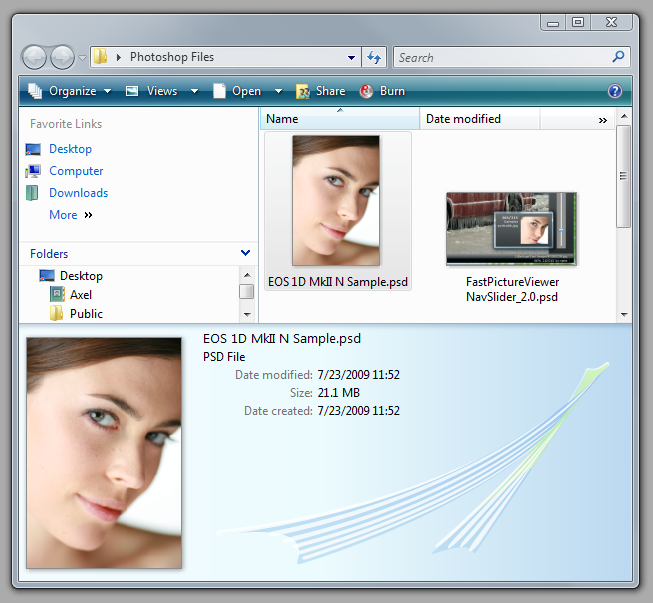The image size is (653, 603).
Task: Click the Public folder icon
Action: point(56,313)
